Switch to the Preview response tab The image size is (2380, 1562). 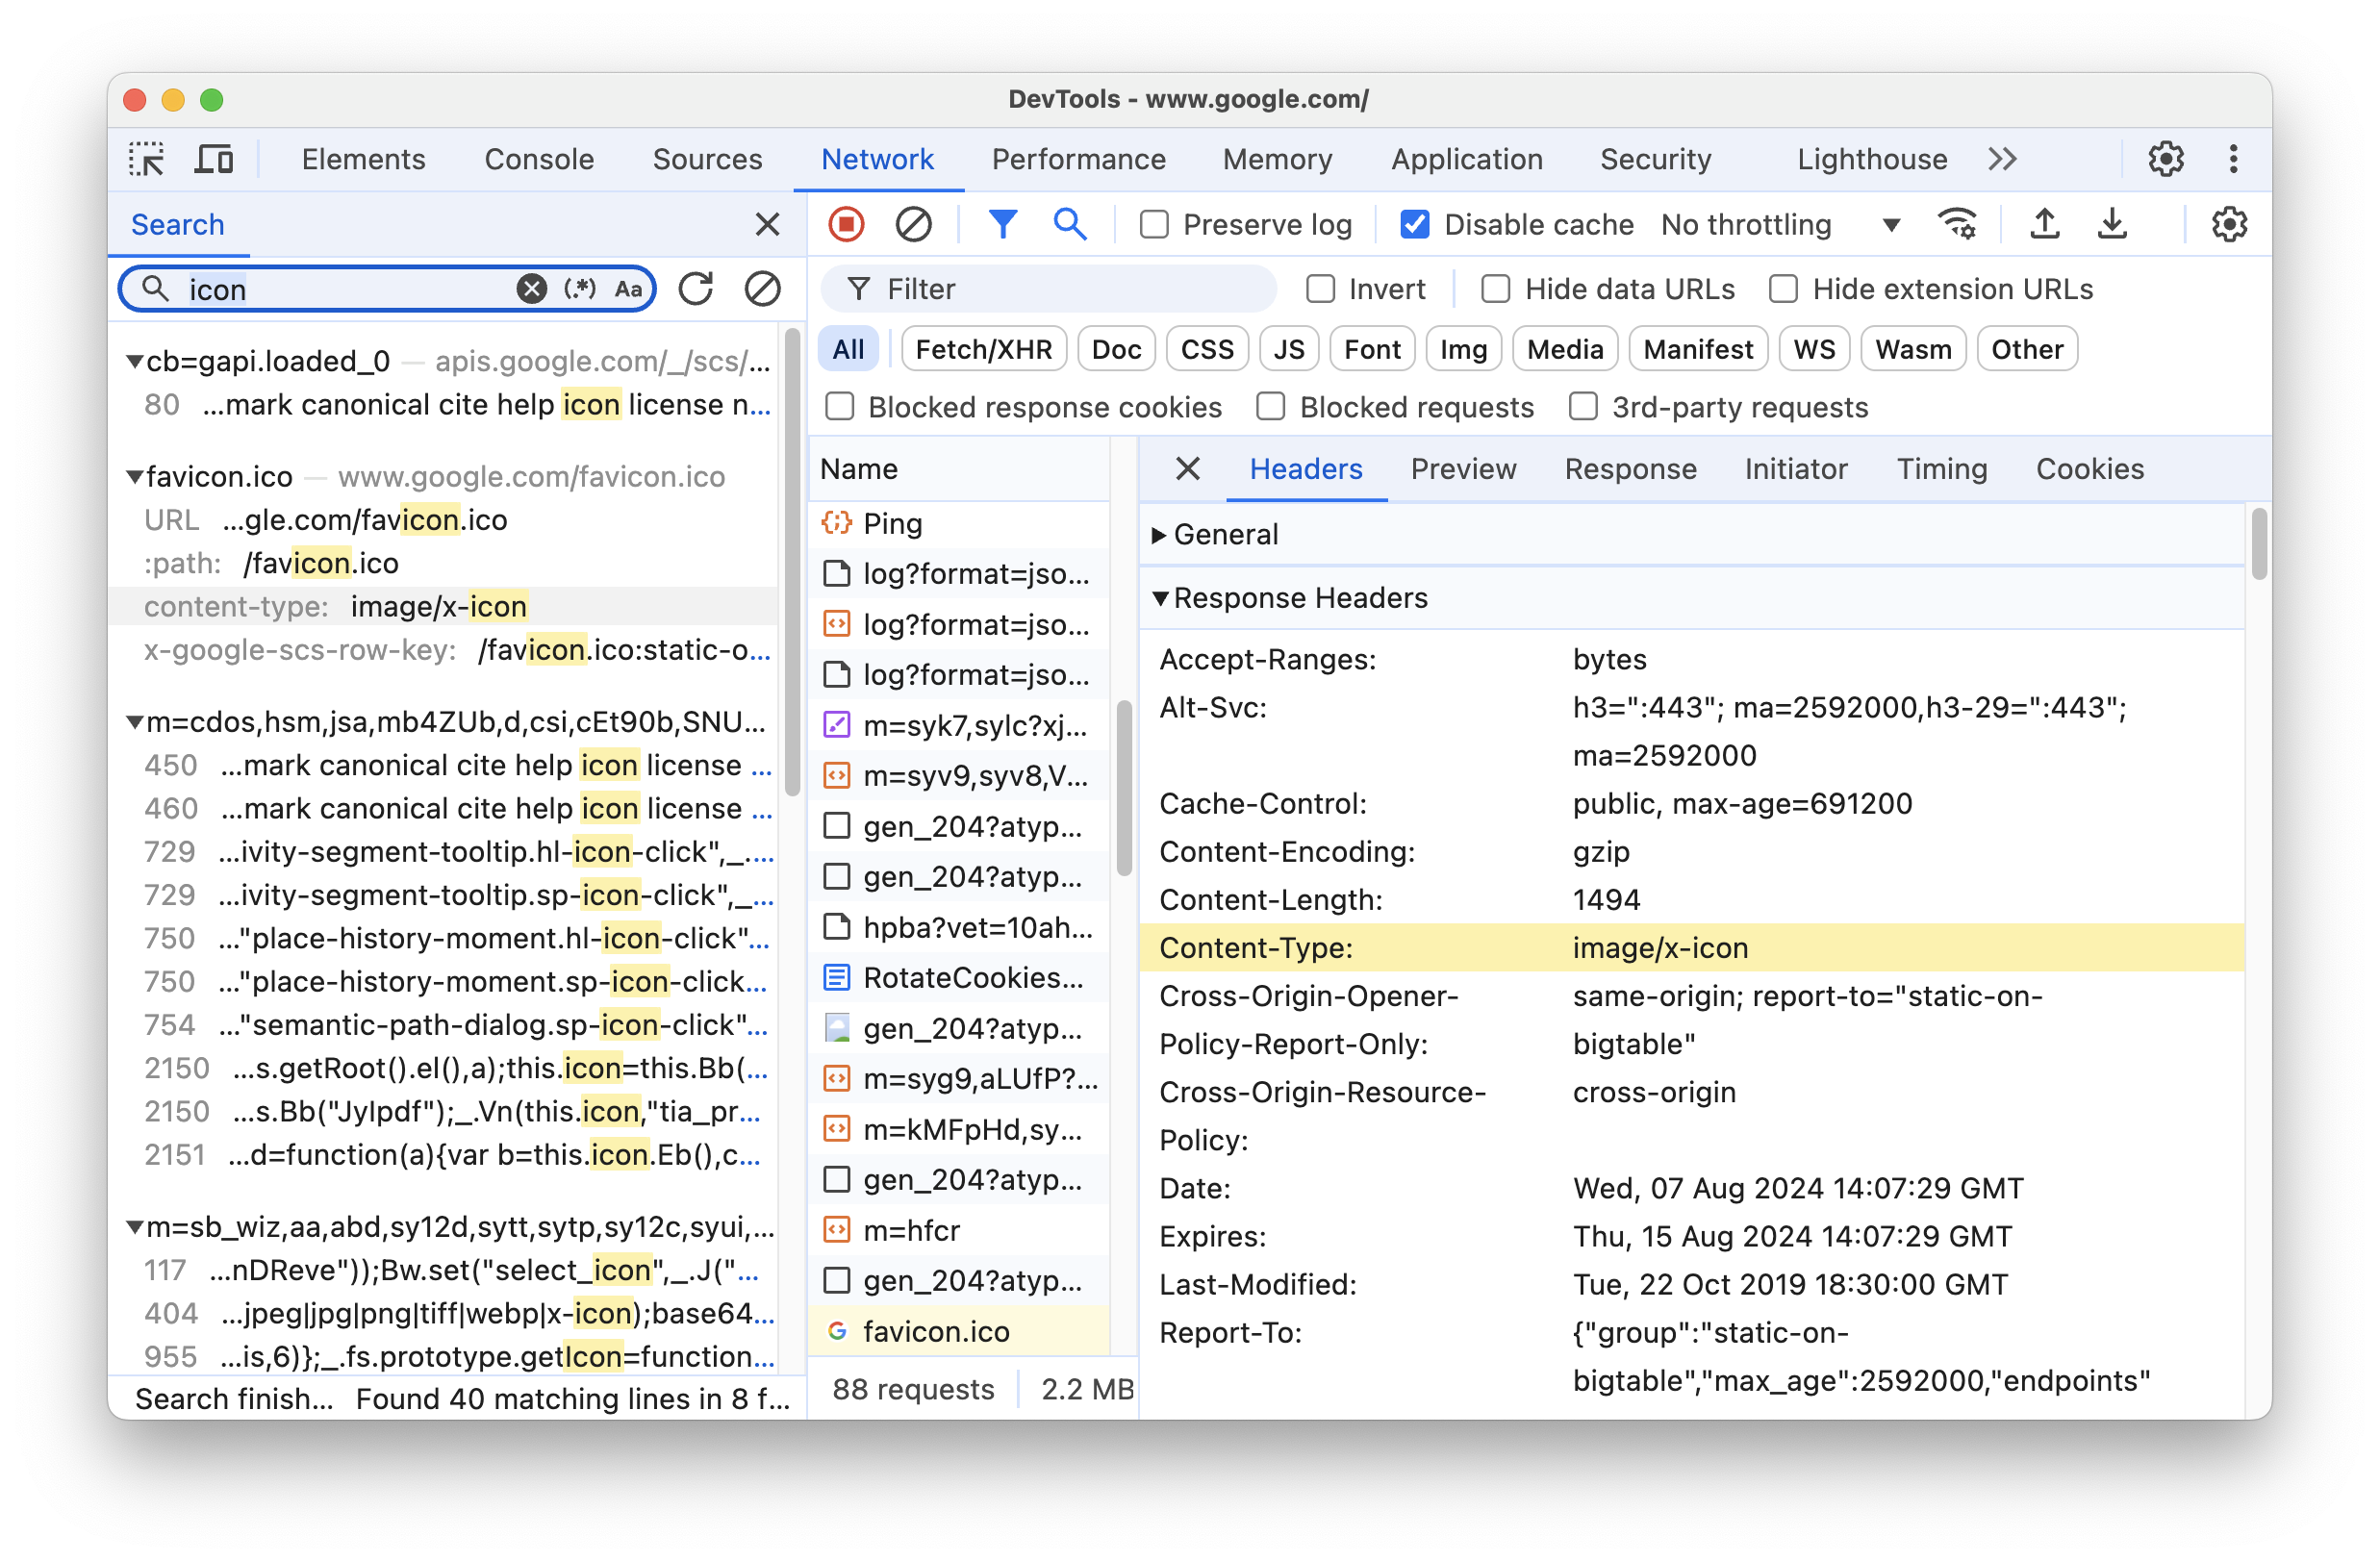pyautogui.click(x=1464, y=469)
